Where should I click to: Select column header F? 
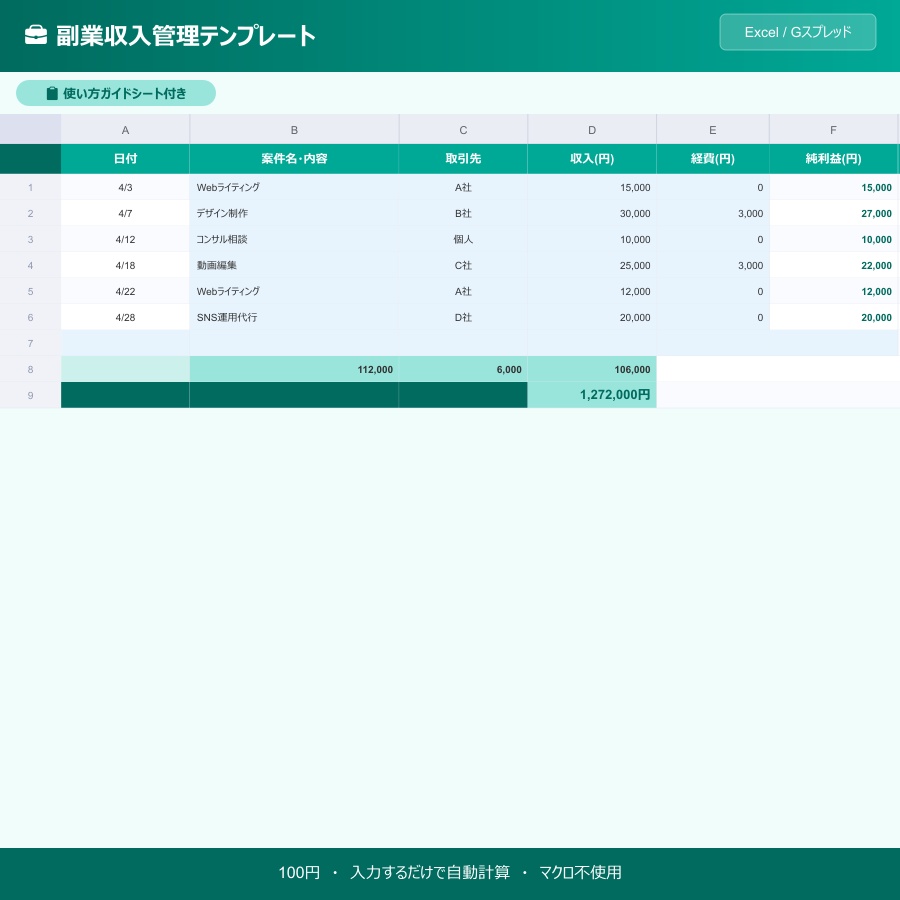pos(833,128)
